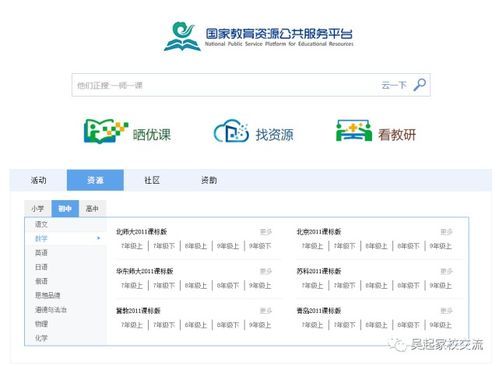Open 9年级上 under 苏科2011课标版
Screen dimensions: 499x366
pyautogui.click(x=440, y=285)
